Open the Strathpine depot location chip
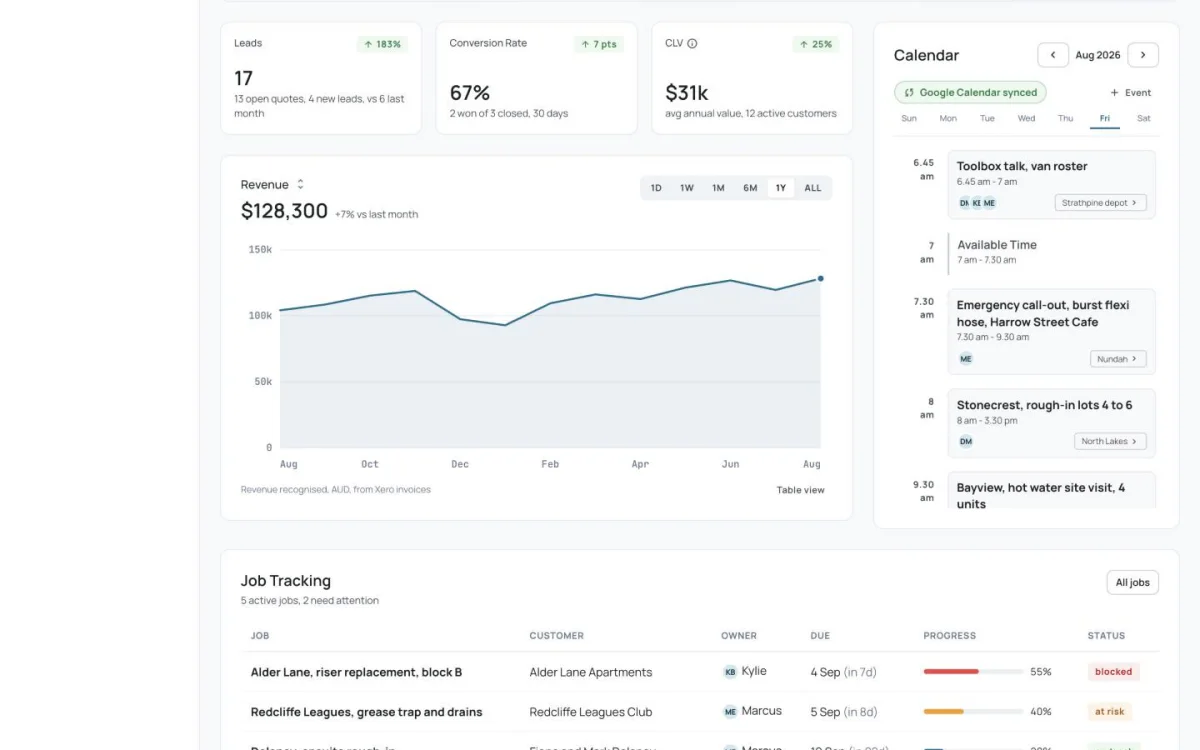The image size is (1200, 750). (1100, 203)
